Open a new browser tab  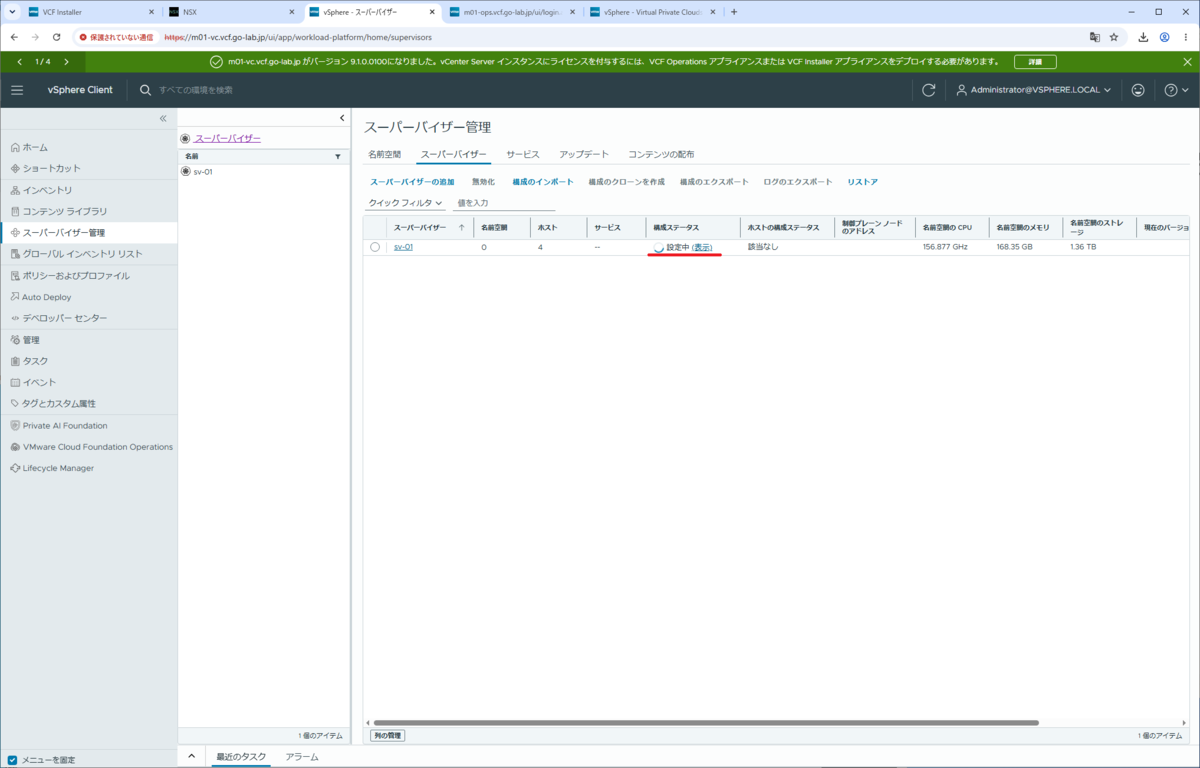pos(734,12)
